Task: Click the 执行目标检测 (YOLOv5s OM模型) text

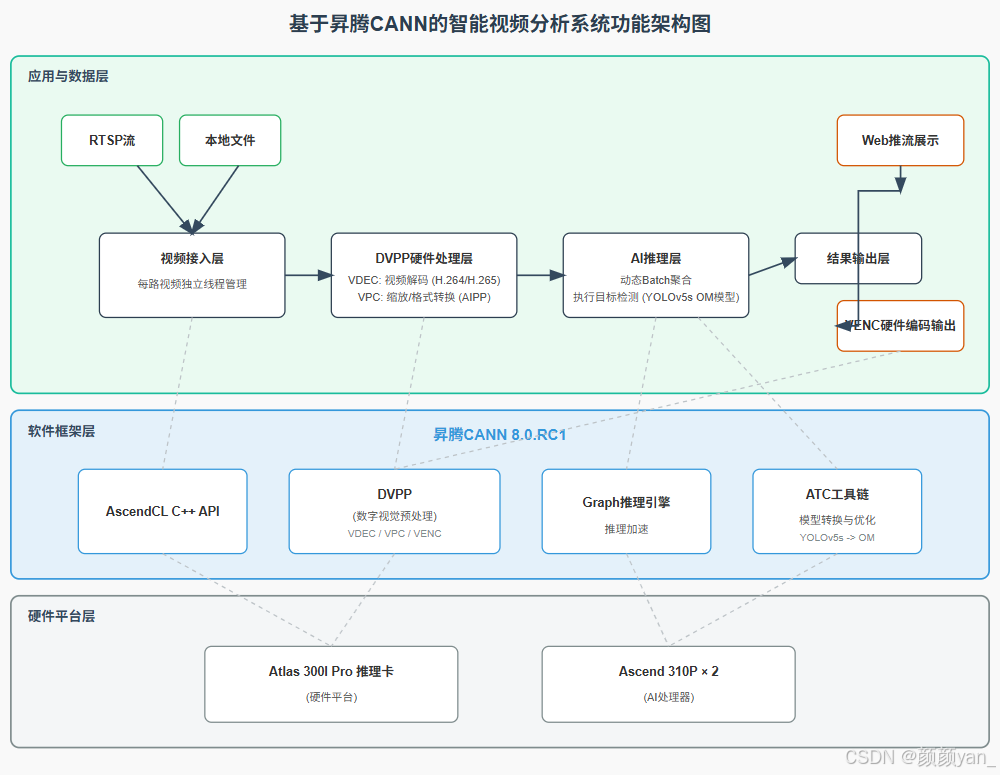Action: tap(656, 297)
